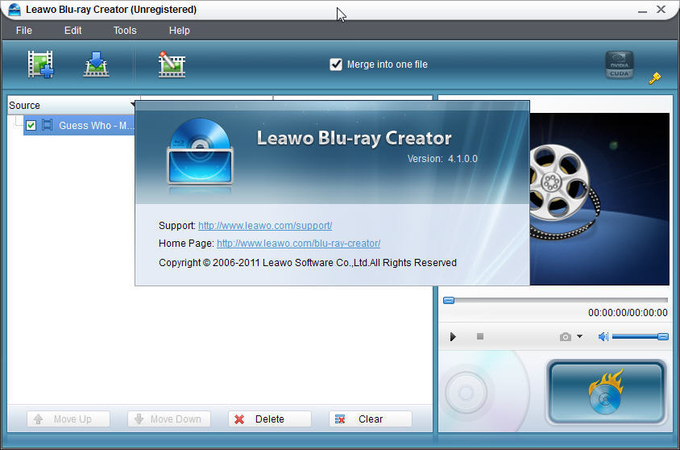This screenshot has width=680, height=450.
Task: Click the NVIDIA CUDA acceleration badge
Action: pos(619,65)
